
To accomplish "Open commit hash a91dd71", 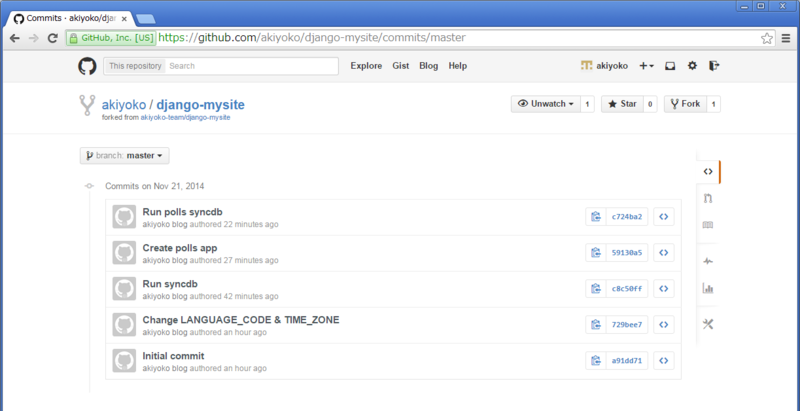I will (x=627, y=361).
